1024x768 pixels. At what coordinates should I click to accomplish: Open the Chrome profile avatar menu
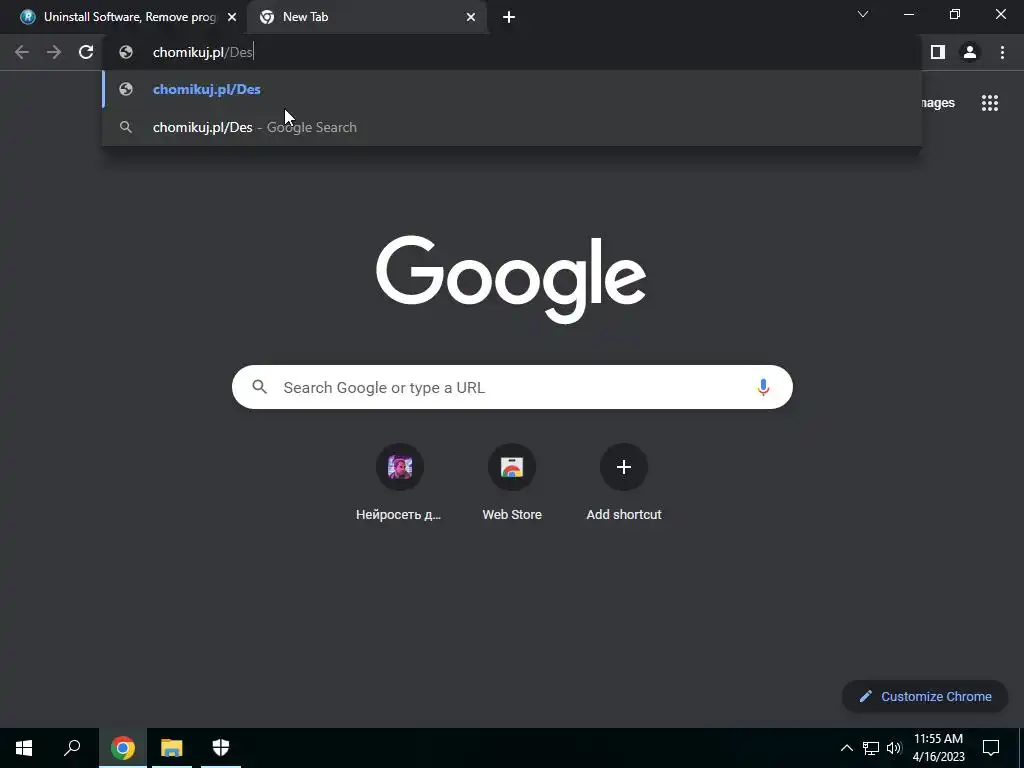[x=970, y=52]
